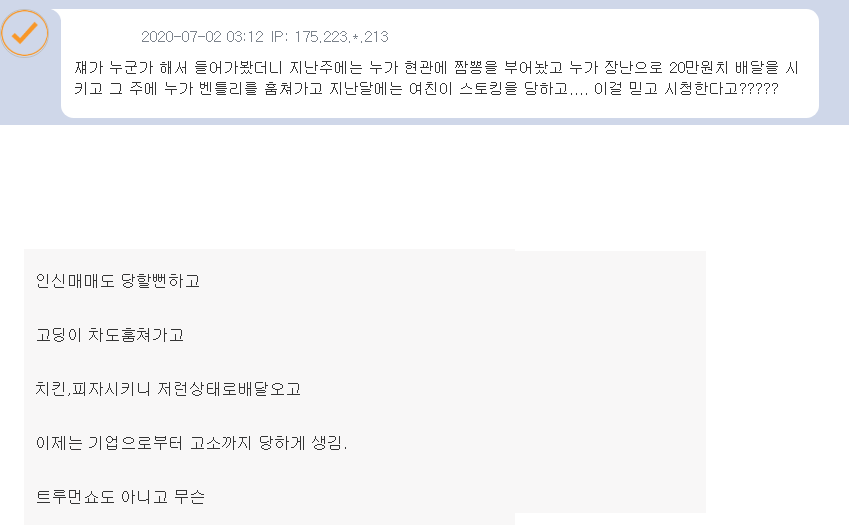
Task: Click the comment timestamp 2020-07-02 03:12
Action: click(201, 37)
